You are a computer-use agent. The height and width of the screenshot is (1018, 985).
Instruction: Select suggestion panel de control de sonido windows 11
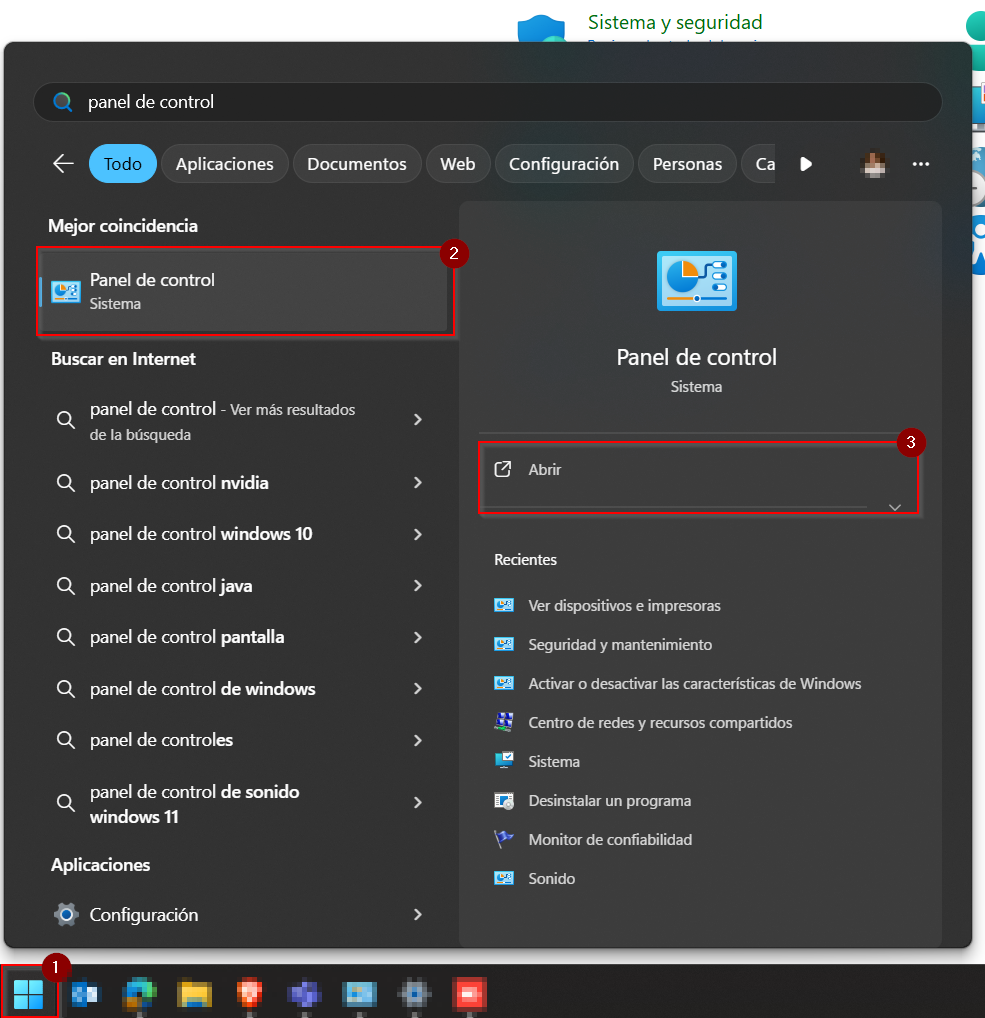[194, 804]
